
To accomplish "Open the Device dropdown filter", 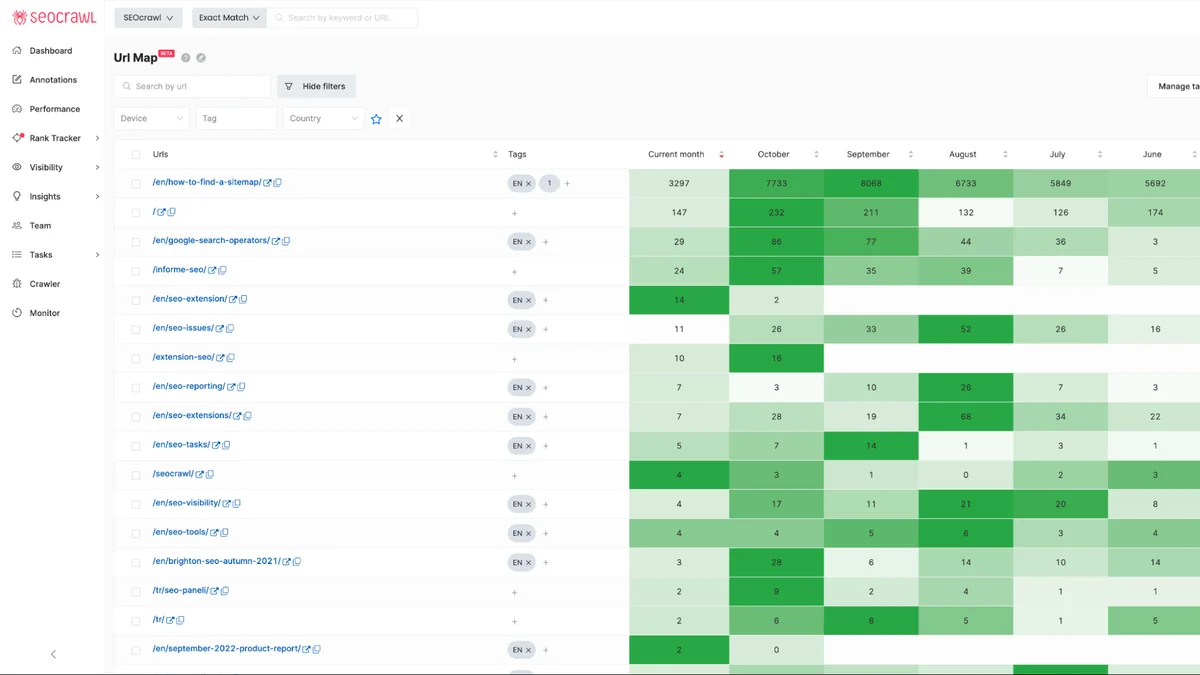I will 152,118.
